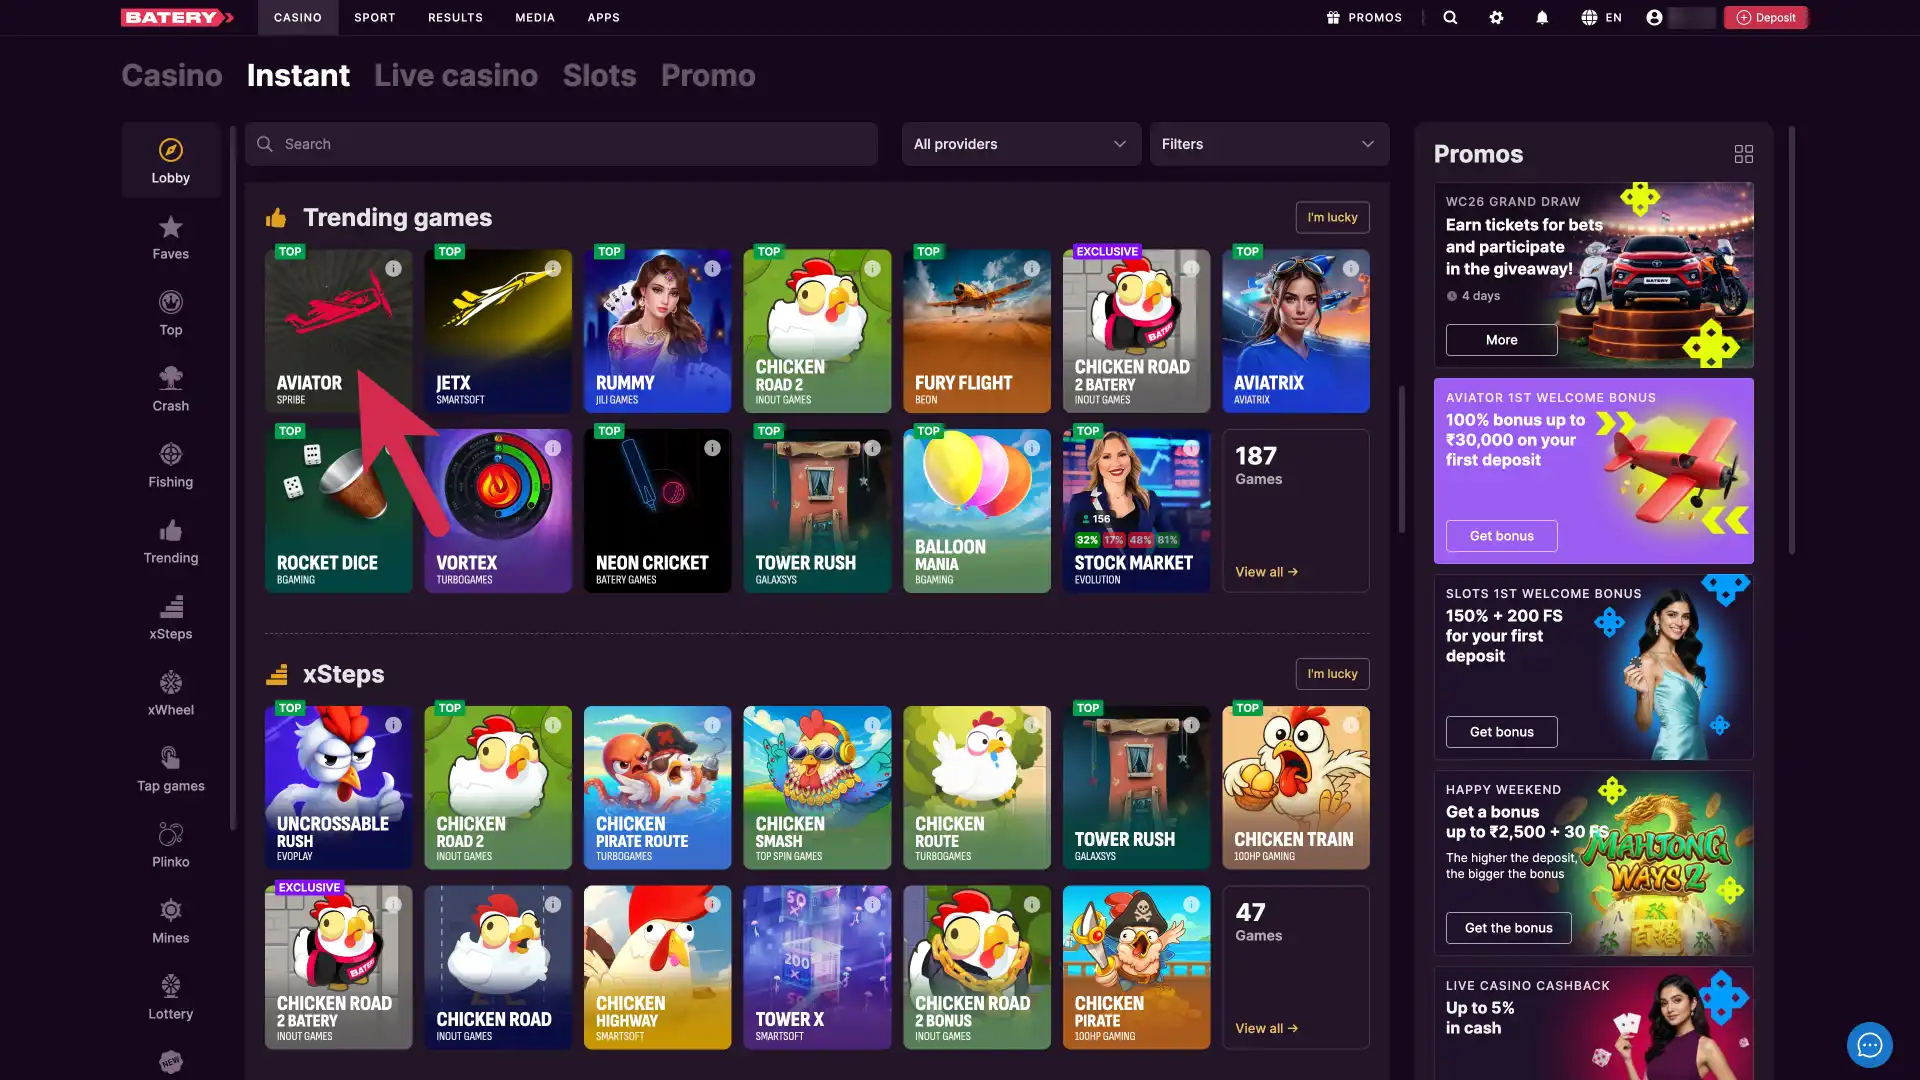Switch to the Promo tab
The height and width of the screenshot is (1080, 1920).
click(x=708, y=75)
